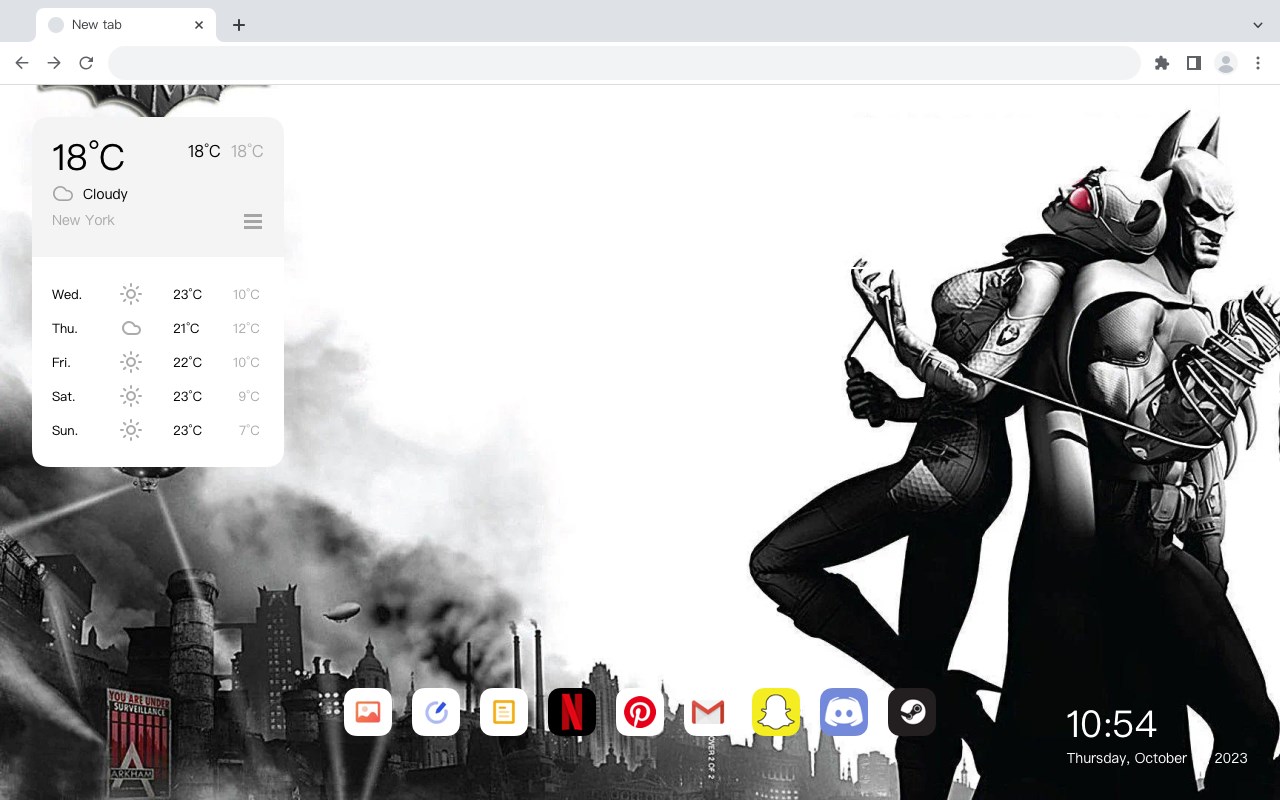Go forward to next page
Viewport: 1280px width, 800px height.
pos(54,63)
